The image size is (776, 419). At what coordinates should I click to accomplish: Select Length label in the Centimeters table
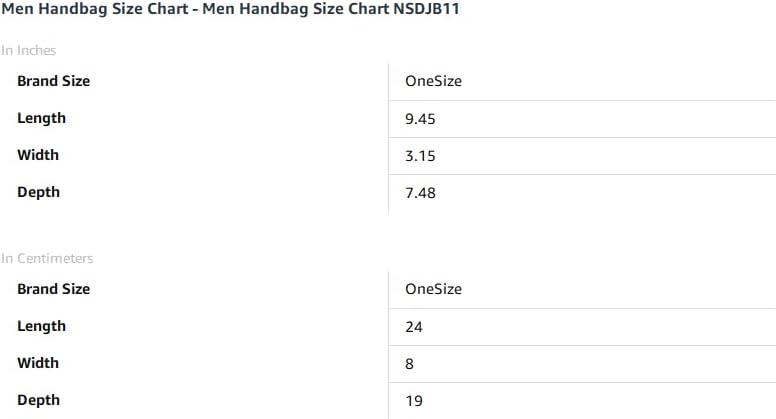click(41, 326)
